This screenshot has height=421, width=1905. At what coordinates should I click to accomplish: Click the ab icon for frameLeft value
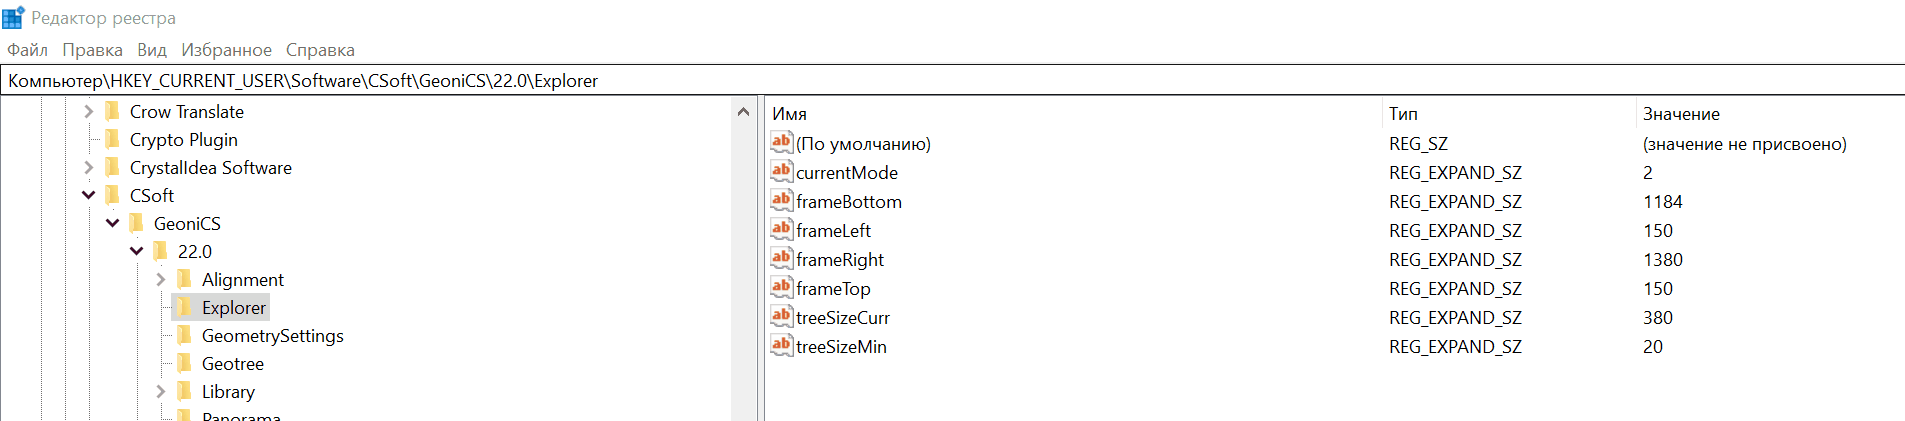(781, 230)
